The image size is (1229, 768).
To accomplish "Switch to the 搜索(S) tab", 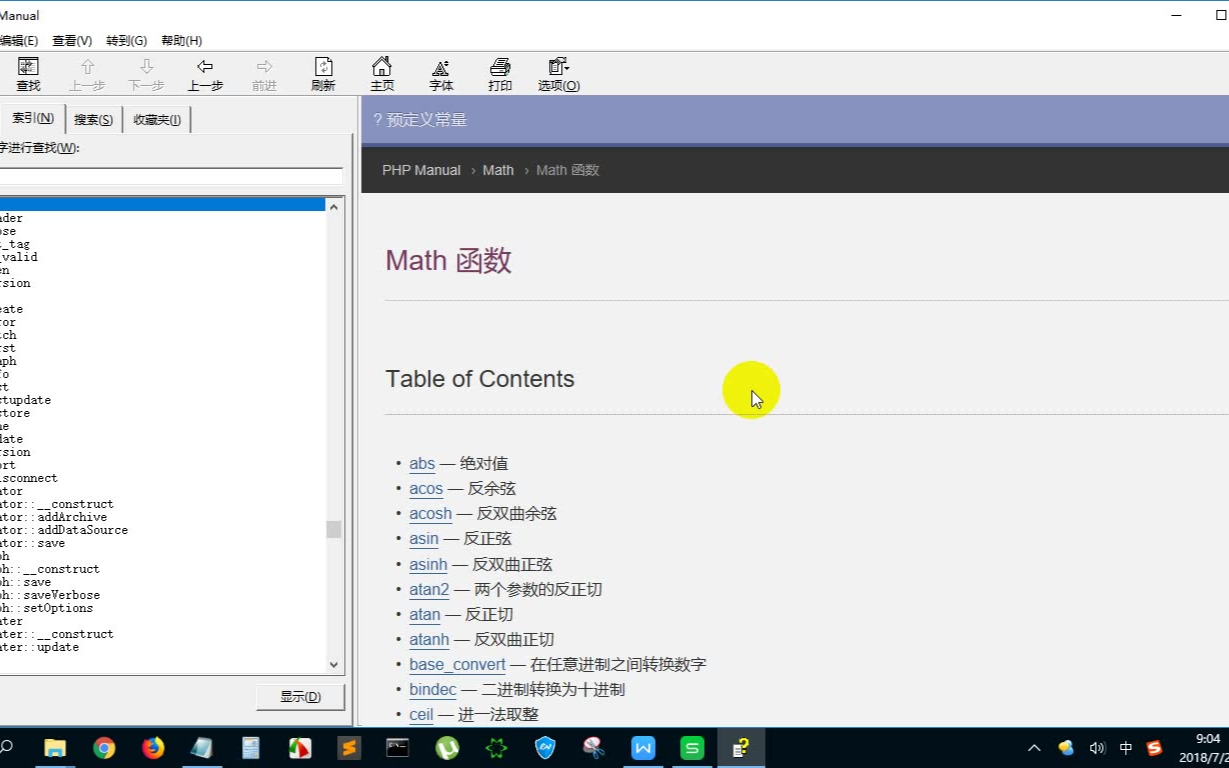I will pyautogui.click(x=92, y=118).
